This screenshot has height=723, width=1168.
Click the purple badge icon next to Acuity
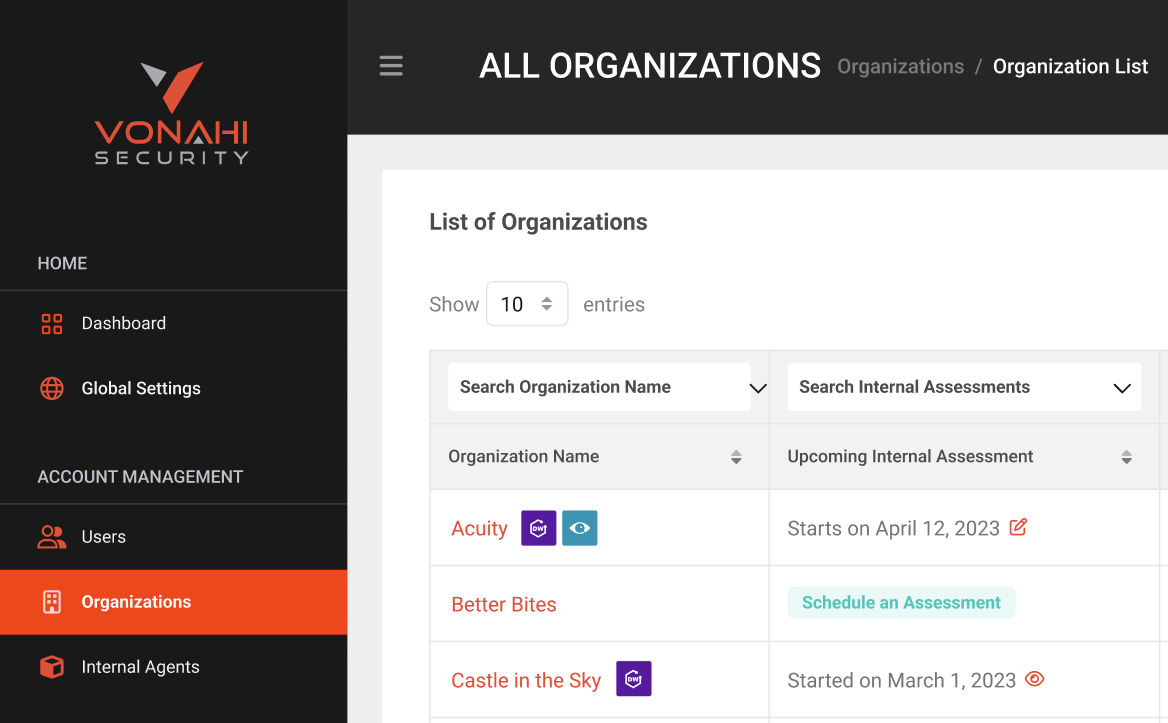(x=538, y=528)
